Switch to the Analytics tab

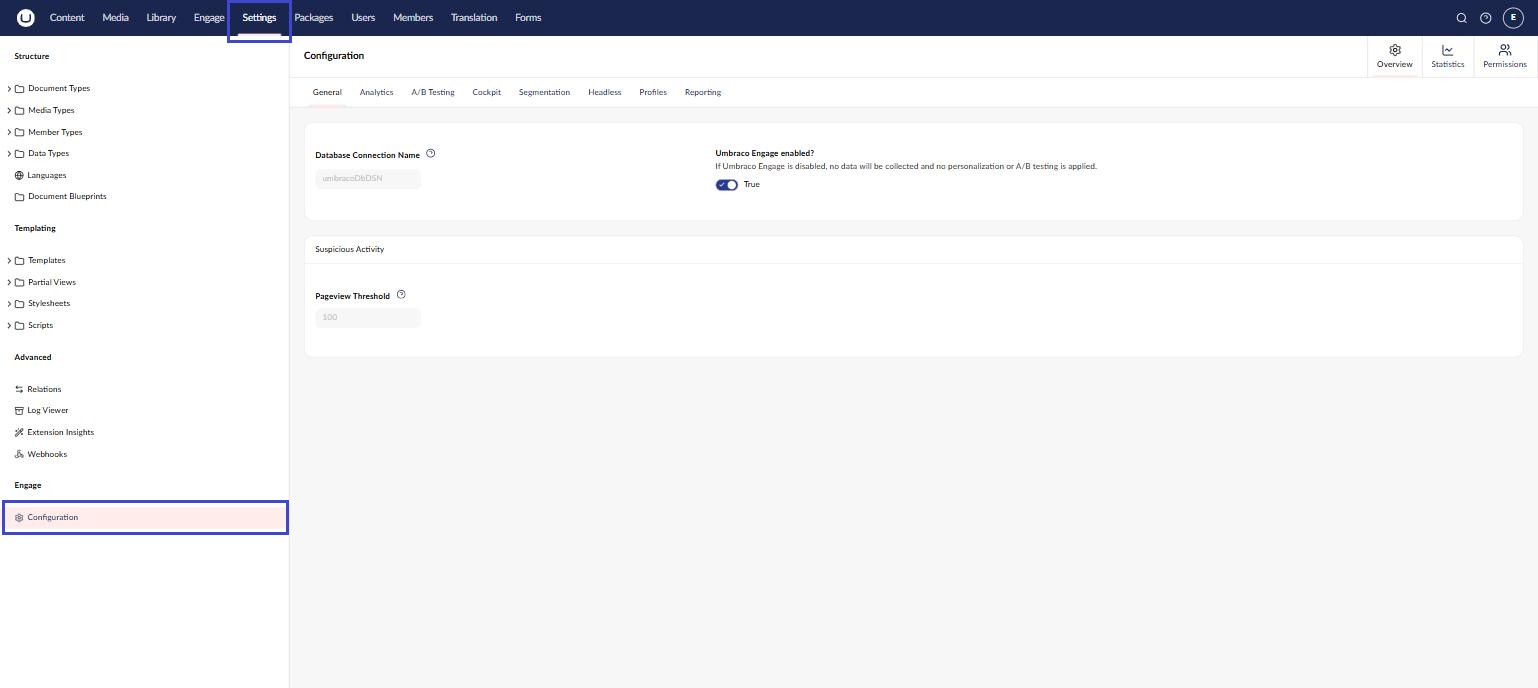click(x=376, y=92)
